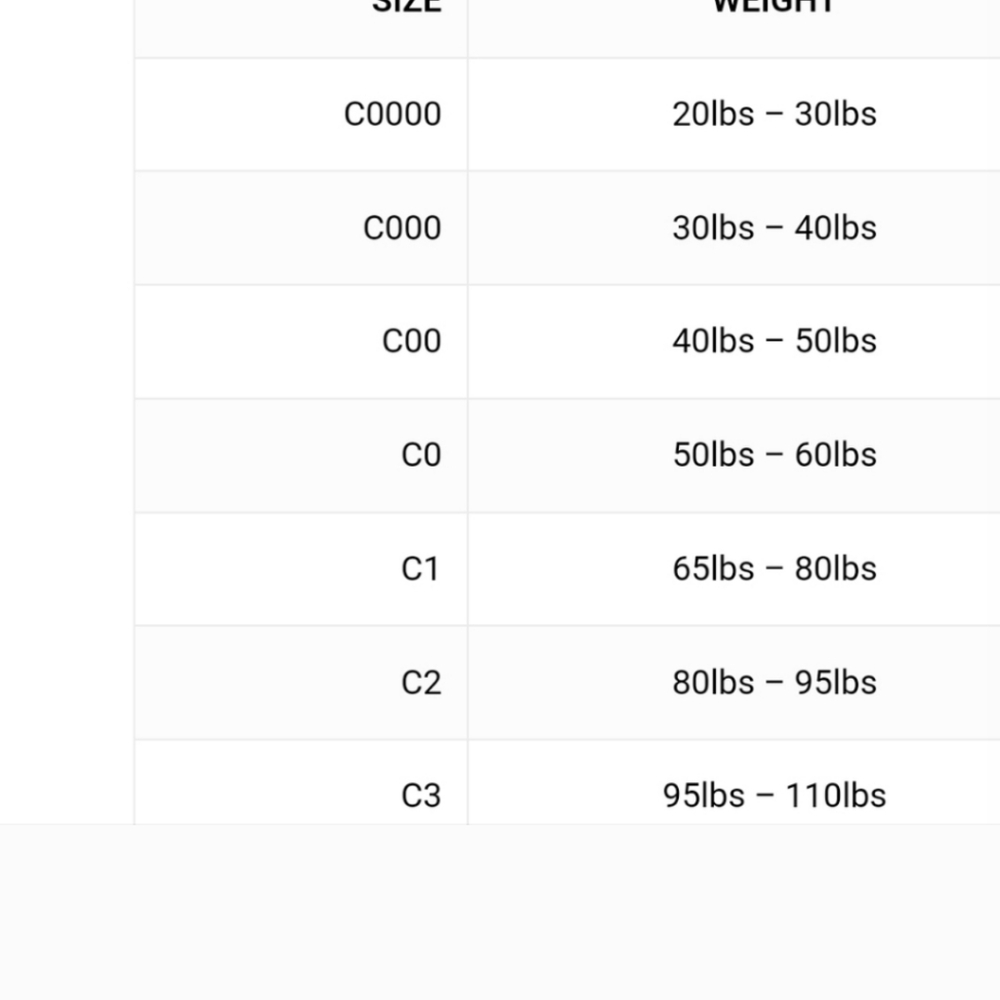Click the C3 size label
Image resolution: width=1000 pixels, height=1000 pixels.
[x=421, y=796]
